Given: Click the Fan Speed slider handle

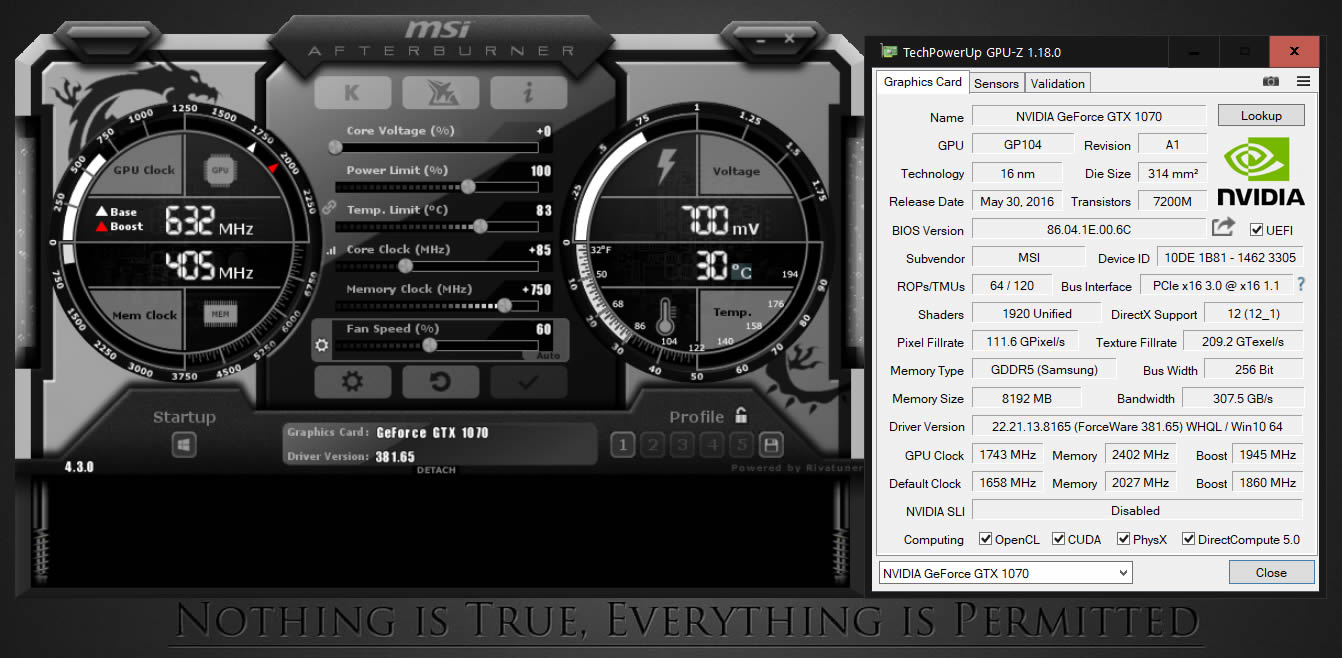Looking at the screenshot, I should (429, 345).
